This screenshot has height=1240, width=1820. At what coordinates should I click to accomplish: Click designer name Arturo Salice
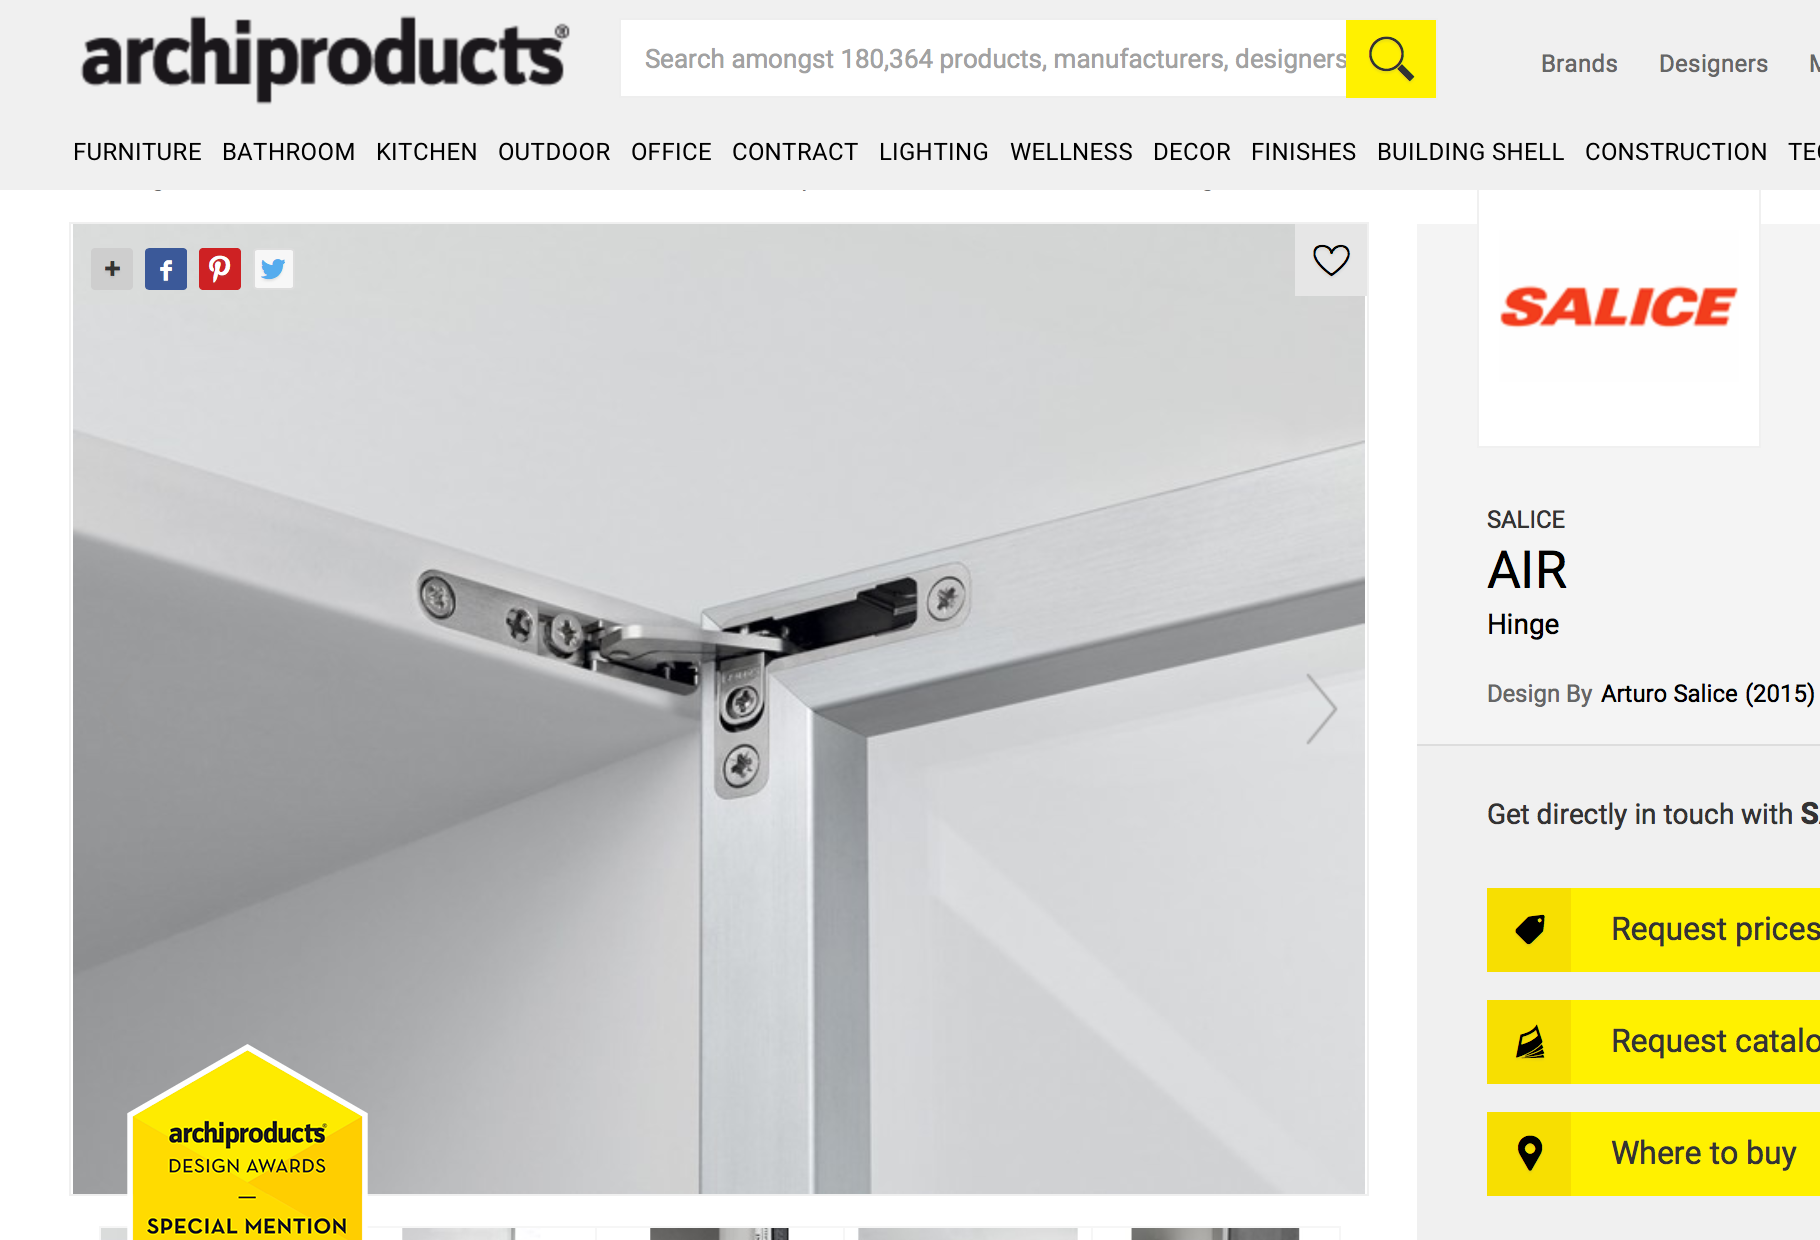tap(1669, 694)
